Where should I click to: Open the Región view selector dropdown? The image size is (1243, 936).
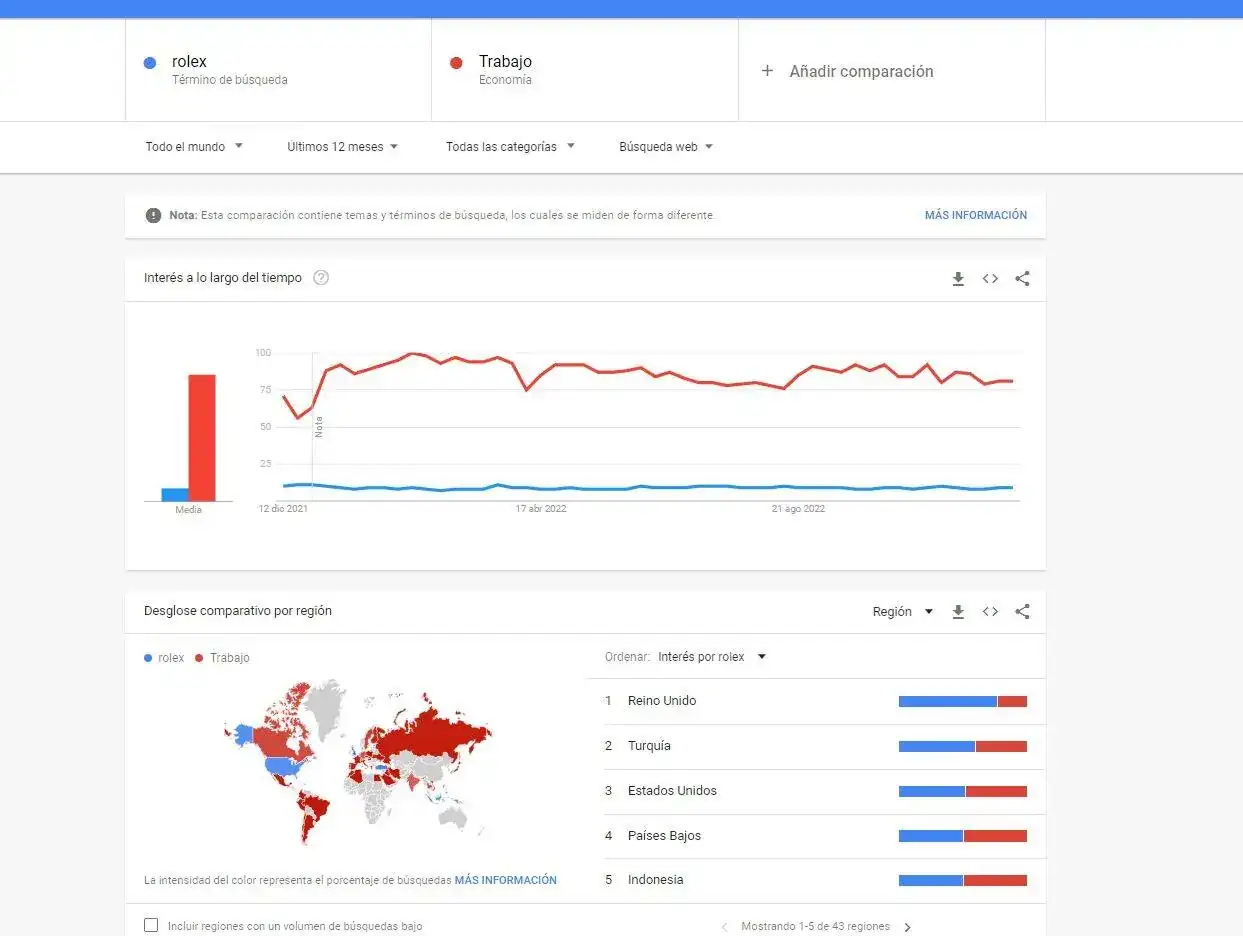(902, 612)
